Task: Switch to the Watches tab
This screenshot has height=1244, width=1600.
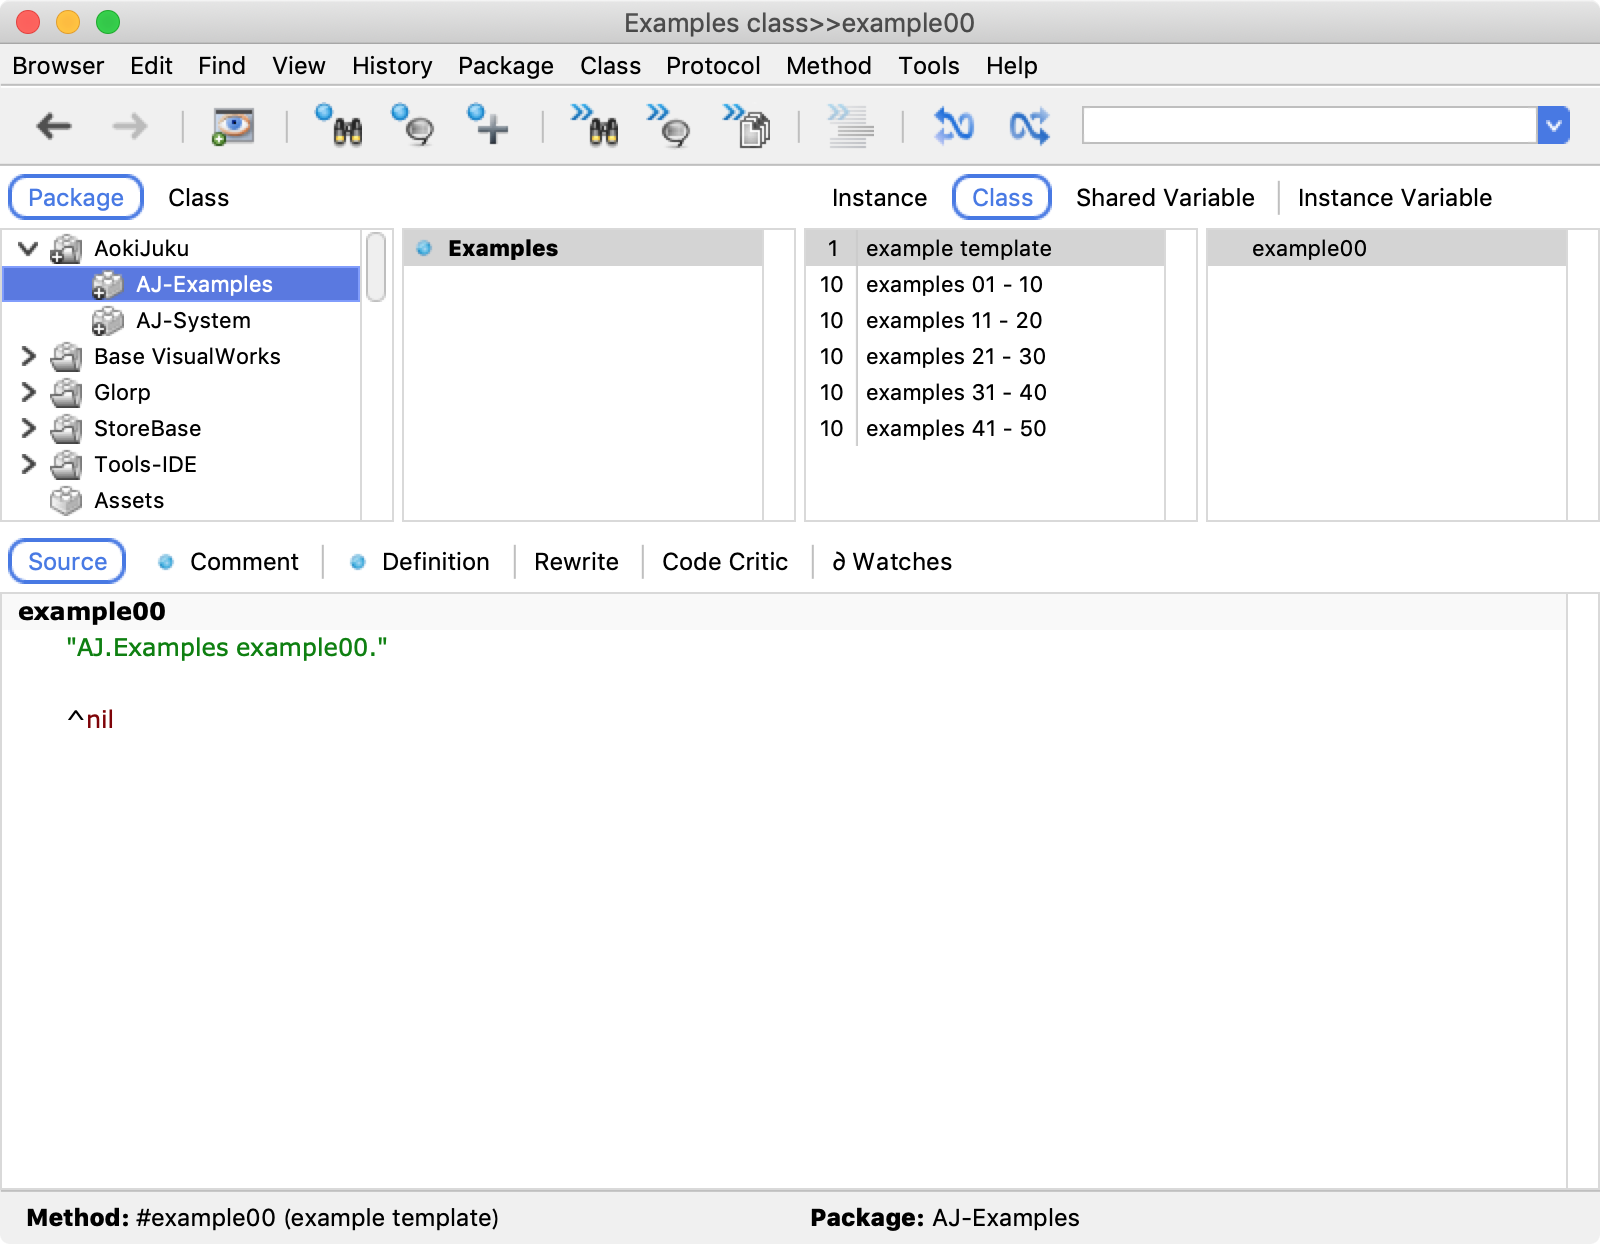Action: pos(892,561)
